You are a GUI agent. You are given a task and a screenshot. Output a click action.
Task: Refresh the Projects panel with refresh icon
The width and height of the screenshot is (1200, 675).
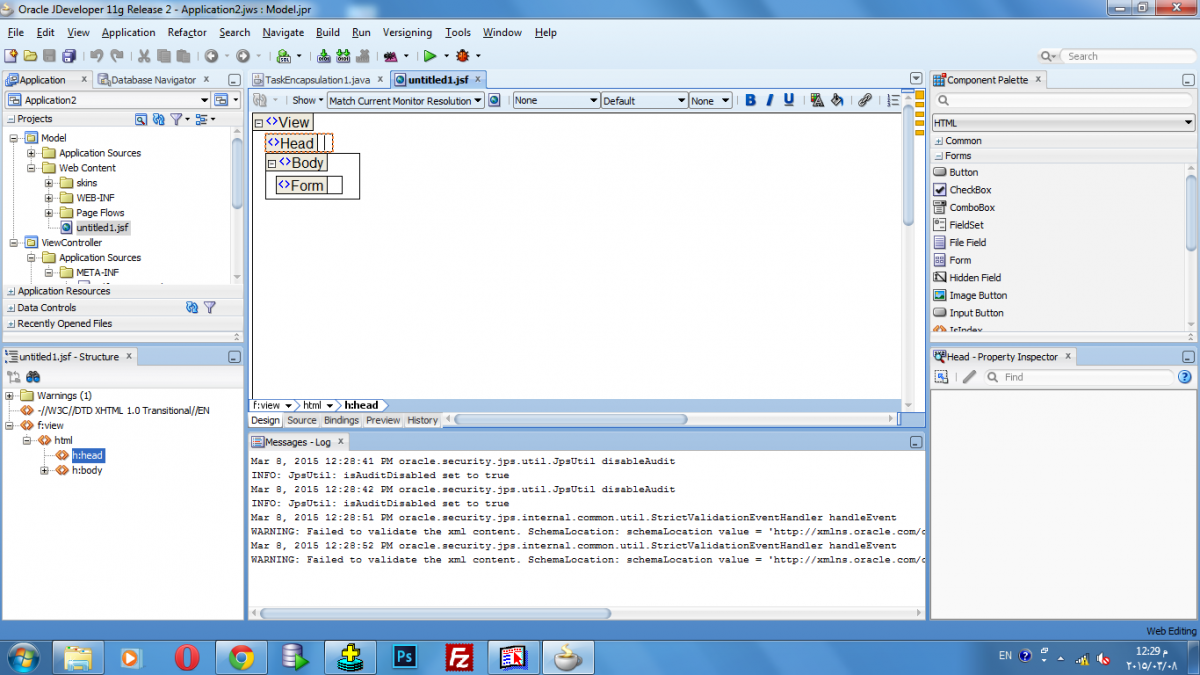click(158, 119)
